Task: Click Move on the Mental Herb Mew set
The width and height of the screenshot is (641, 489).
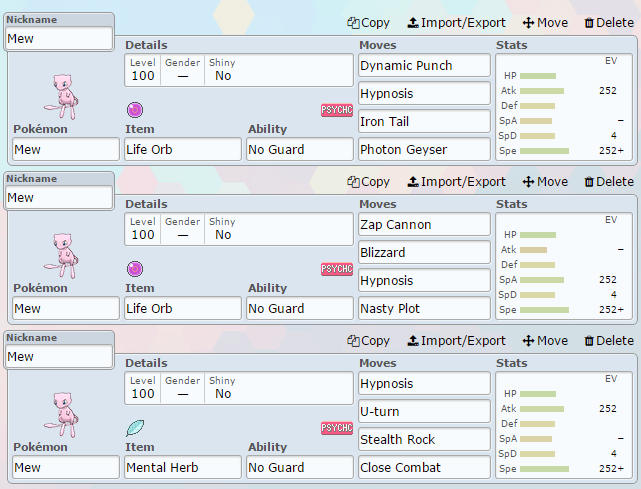Action: [545, 341]
